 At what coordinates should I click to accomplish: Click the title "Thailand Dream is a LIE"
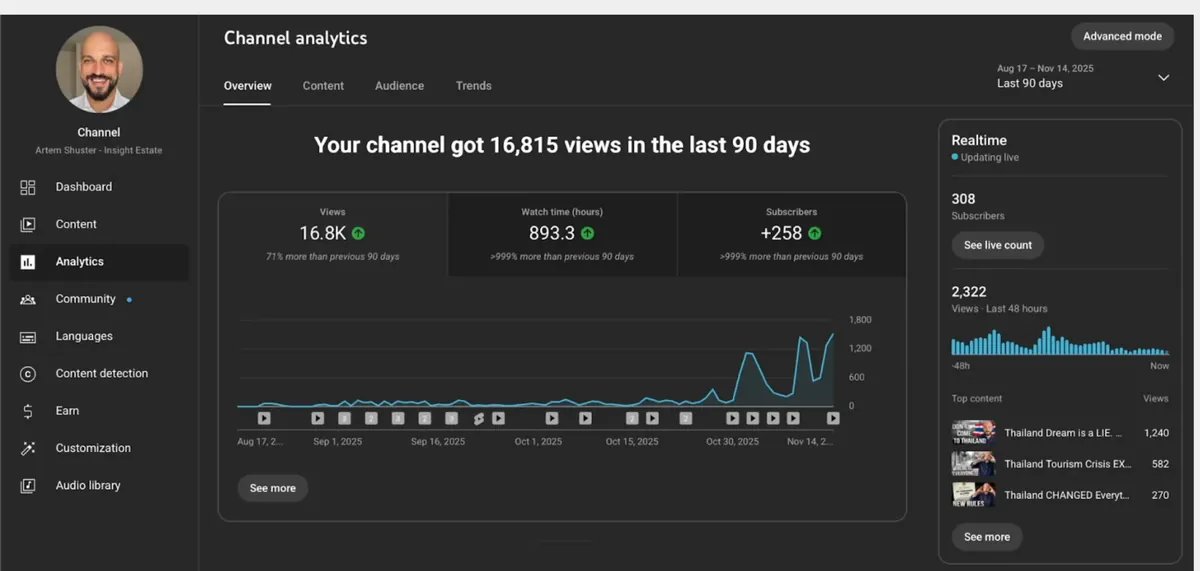coord(1063,433)
